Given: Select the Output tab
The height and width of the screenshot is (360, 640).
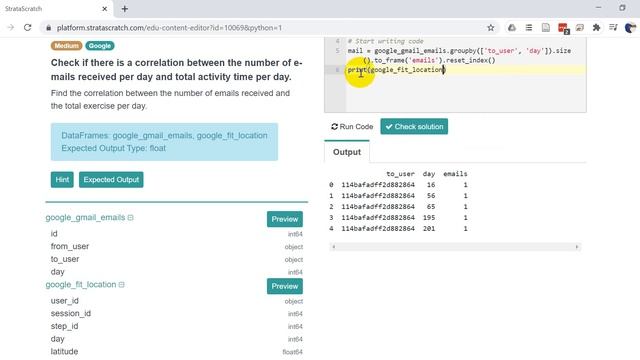Looking at the screenshot, I should point(347,152).
